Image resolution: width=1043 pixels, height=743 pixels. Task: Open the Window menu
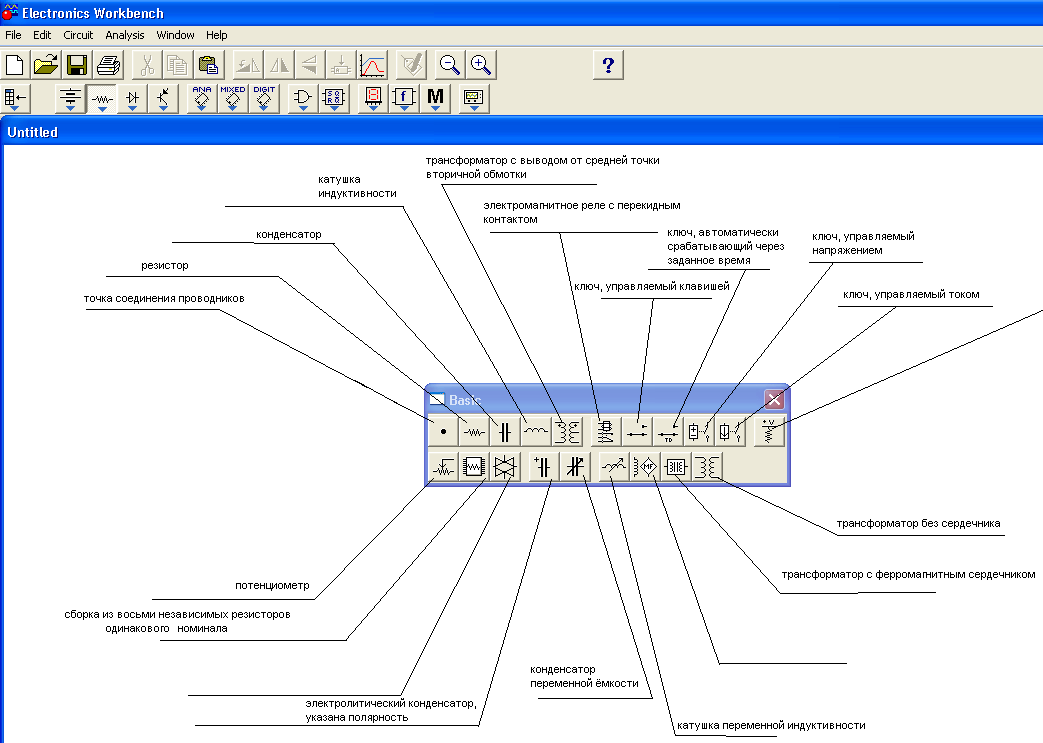coord(176,35)
